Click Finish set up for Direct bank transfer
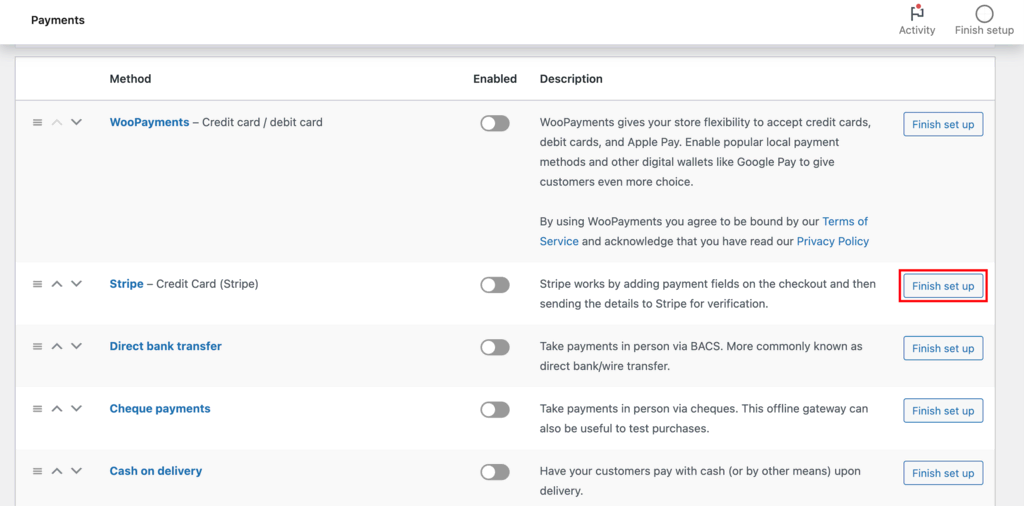The height and width of the screenshot is (506, 1024). pos(943,348)
